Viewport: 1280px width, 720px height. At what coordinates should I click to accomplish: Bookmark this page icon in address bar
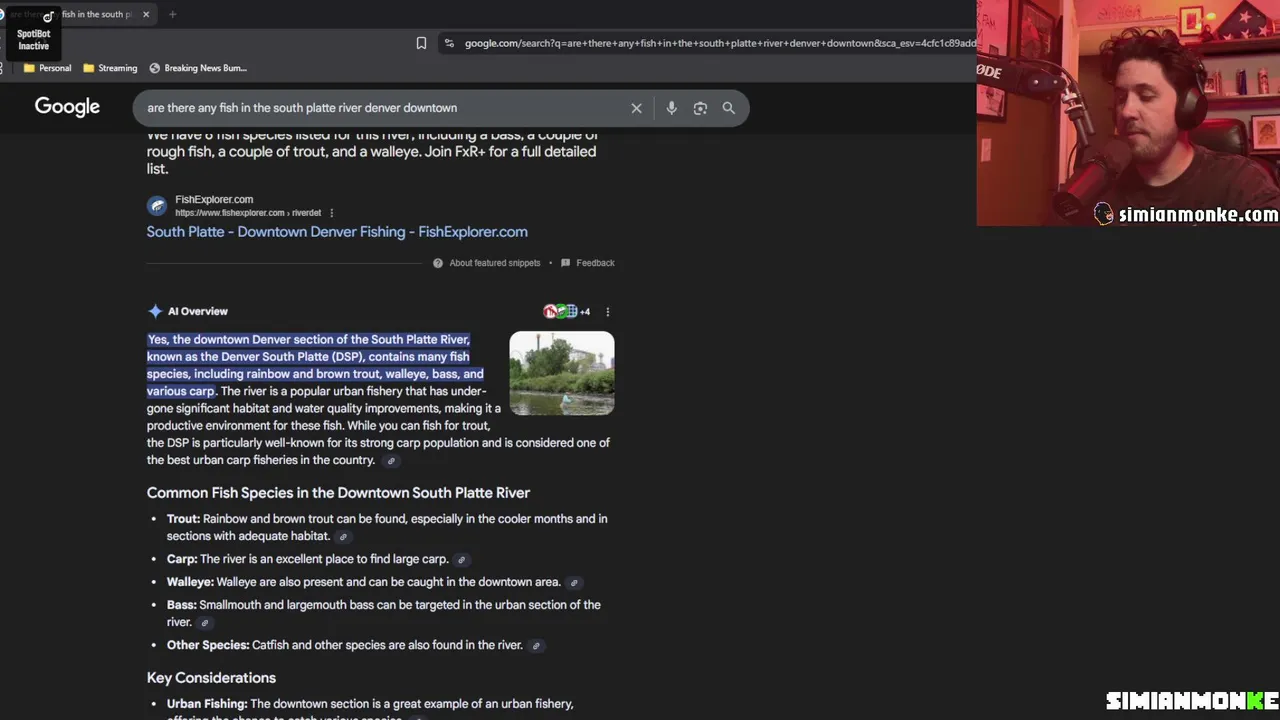(421, 43)
